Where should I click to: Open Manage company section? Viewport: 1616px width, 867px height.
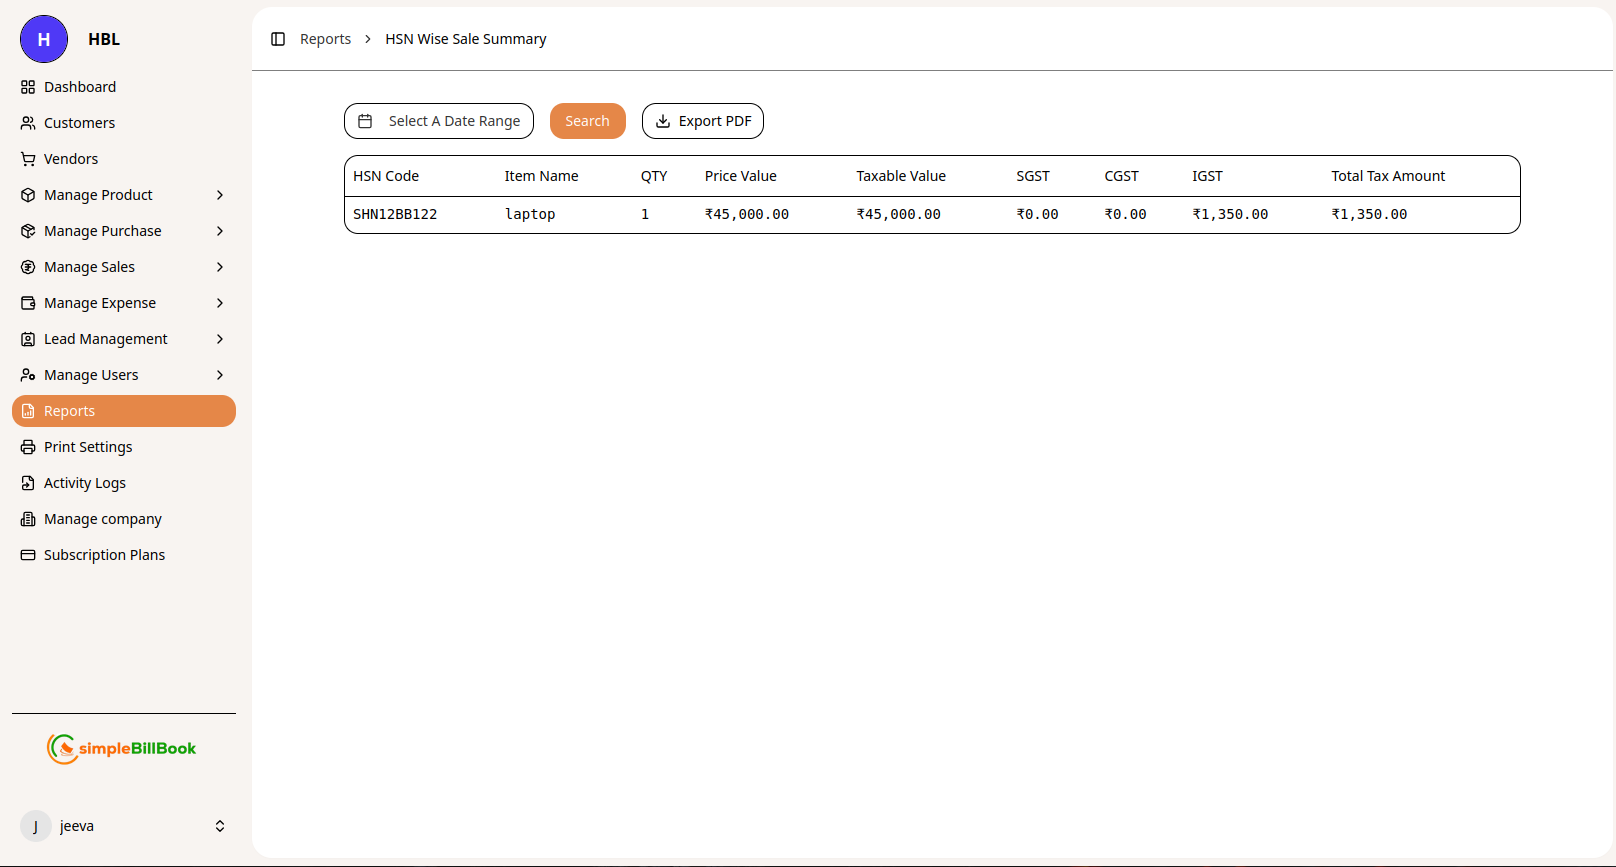pos(102,519)
